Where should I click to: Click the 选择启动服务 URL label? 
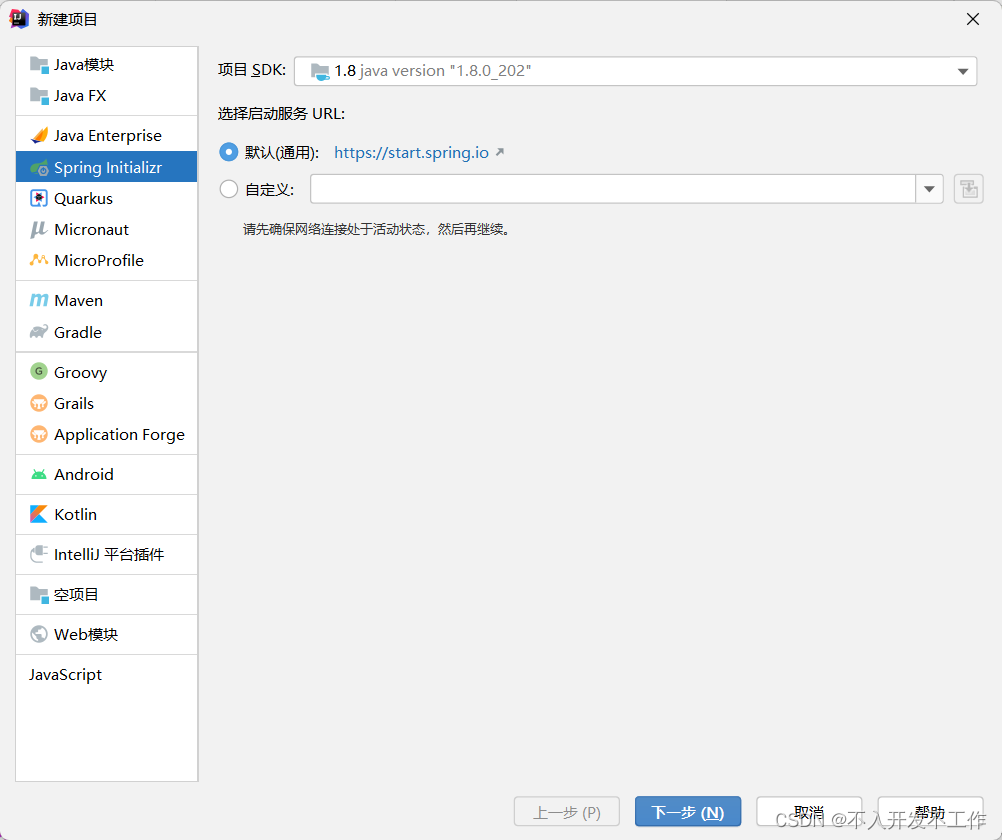(x=281, y=114)
